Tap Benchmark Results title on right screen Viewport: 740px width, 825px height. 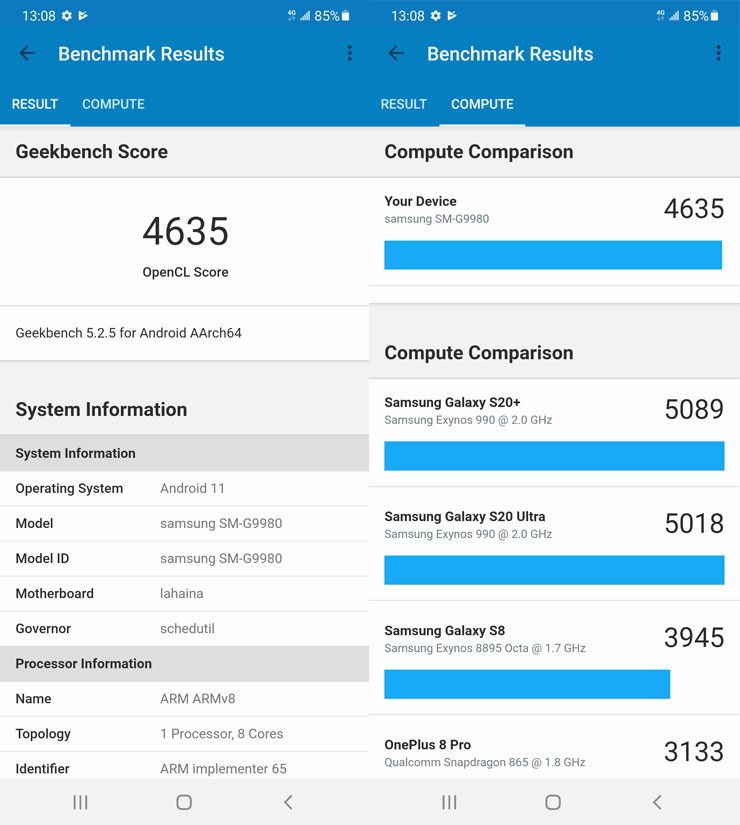click(510, 54)
